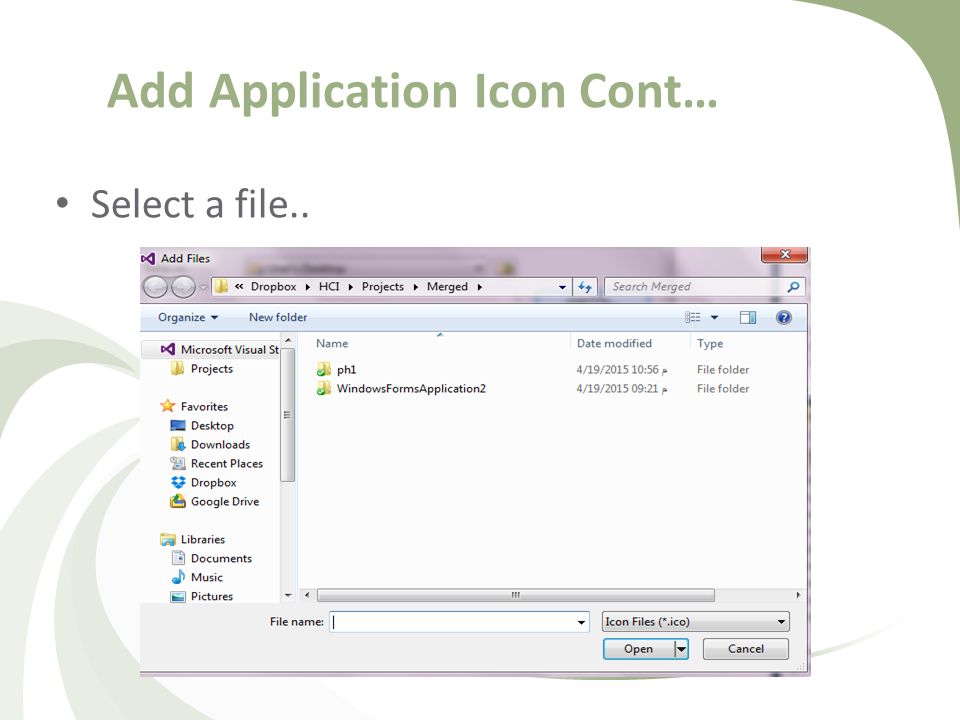Viewport: 960px width, 720px height.
Task: Select the ph1 folder row name
Action: coord(347,369)
